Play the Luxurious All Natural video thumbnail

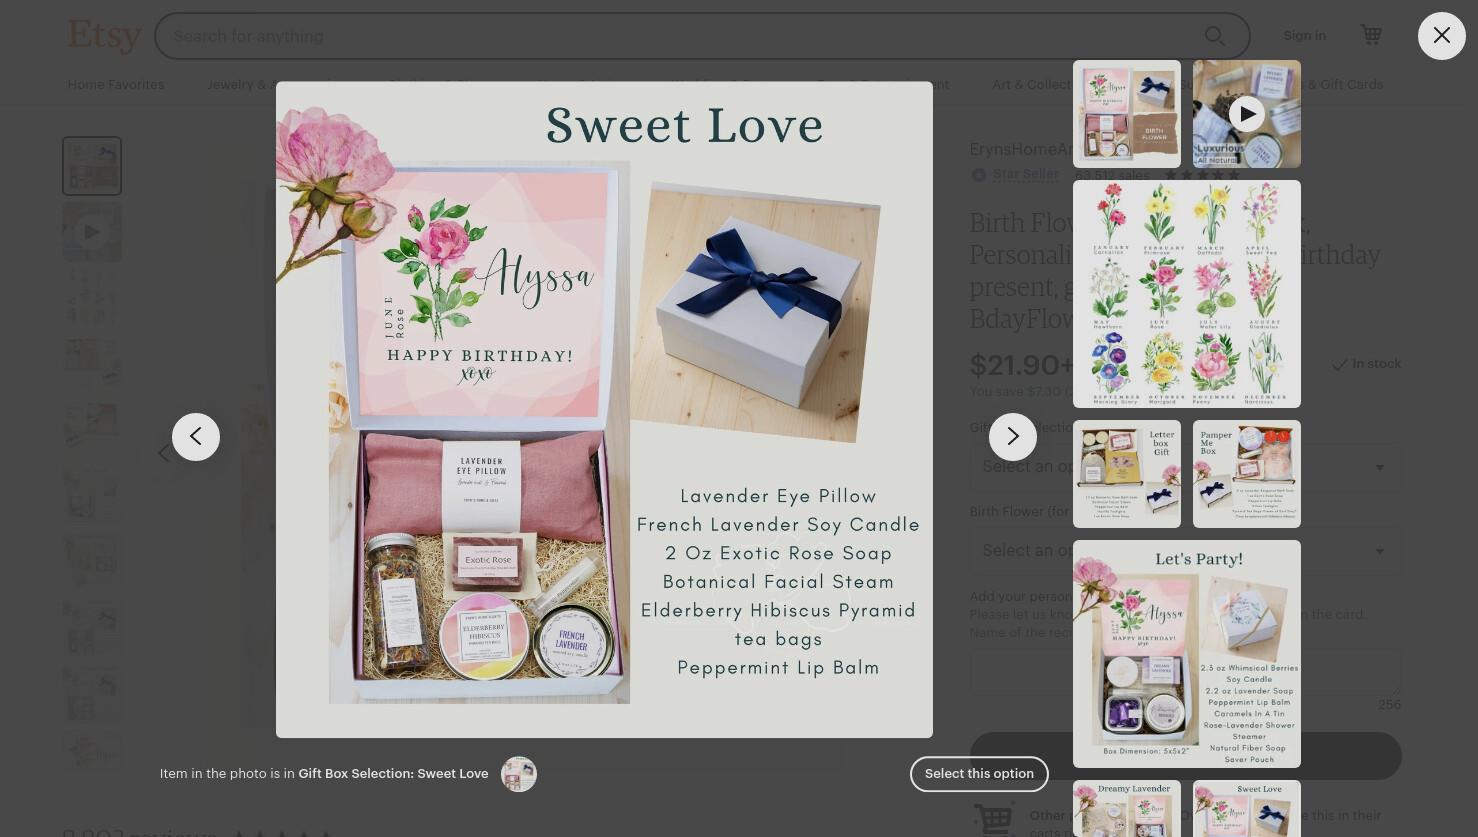[1247, 114]
